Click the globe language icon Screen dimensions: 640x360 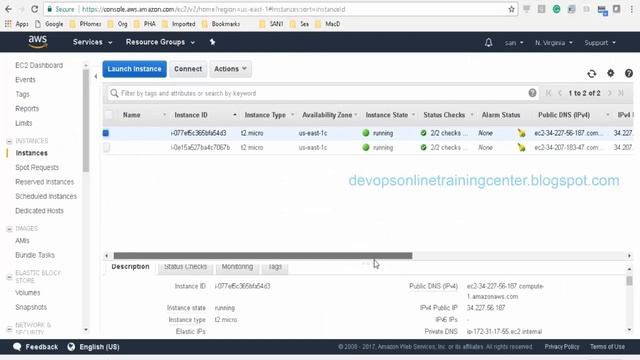click(x=71, y=347)
